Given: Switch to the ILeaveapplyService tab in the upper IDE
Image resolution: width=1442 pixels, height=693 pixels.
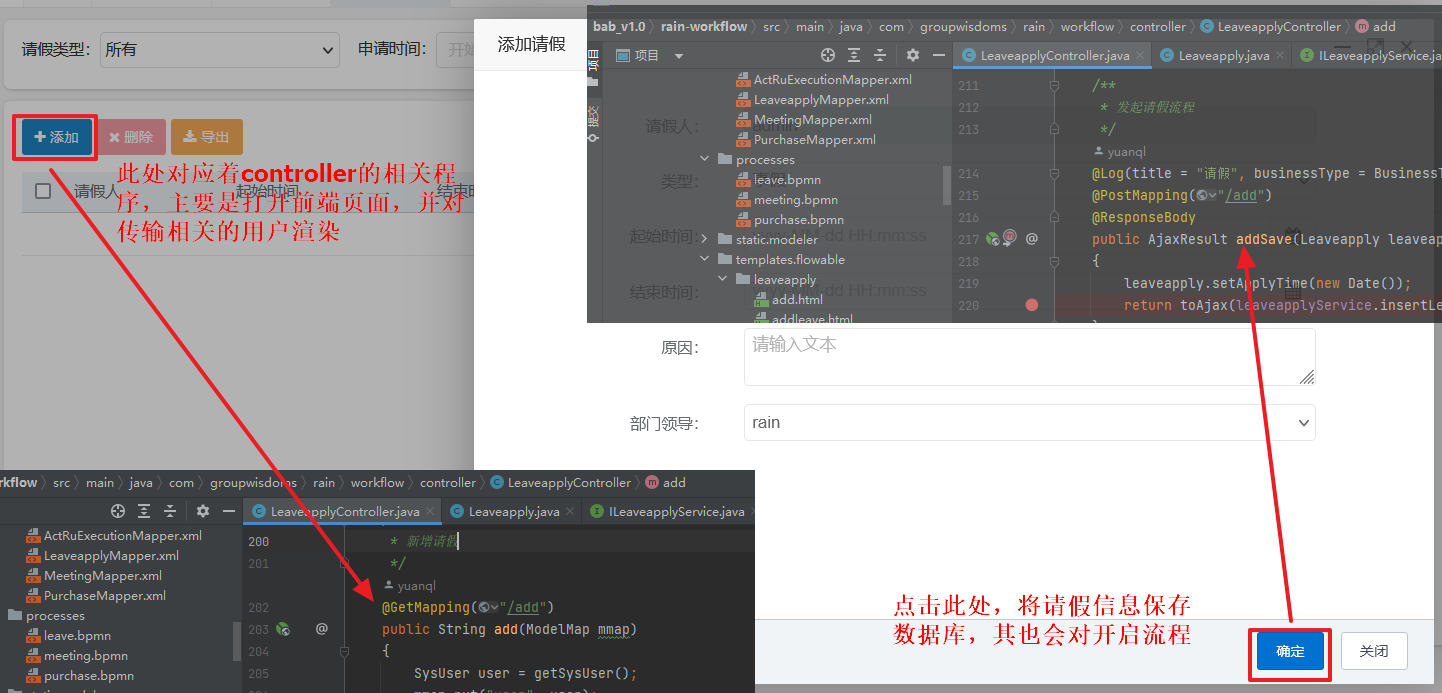Looking at the screenshot, I should (x=1366, y=55).
